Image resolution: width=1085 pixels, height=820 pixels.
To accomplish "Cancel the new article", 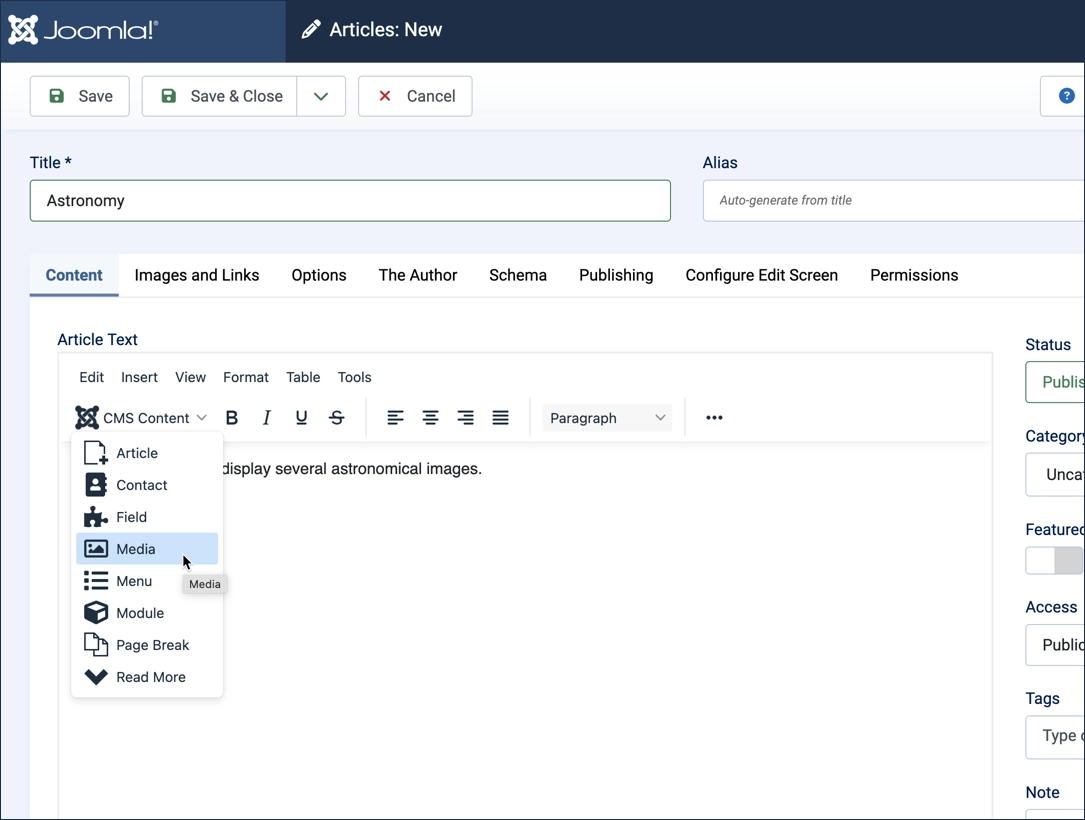I will tap(415, 96).
